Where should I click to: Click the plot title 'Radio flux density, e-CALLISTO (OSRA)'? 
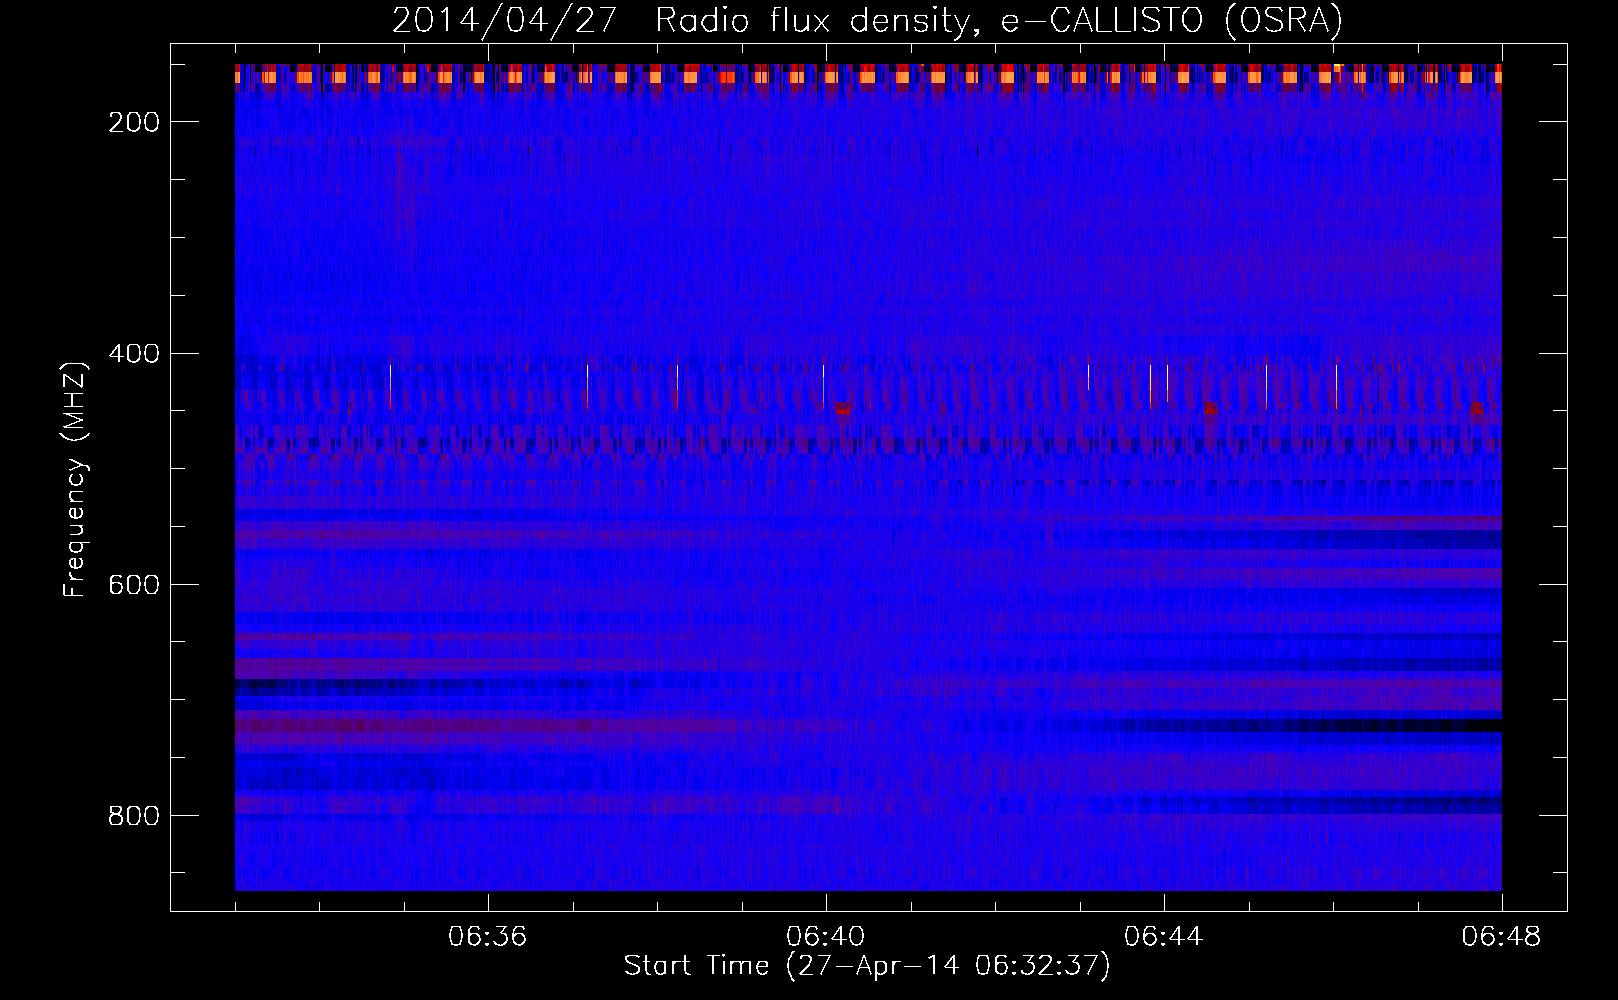(999, 21)
